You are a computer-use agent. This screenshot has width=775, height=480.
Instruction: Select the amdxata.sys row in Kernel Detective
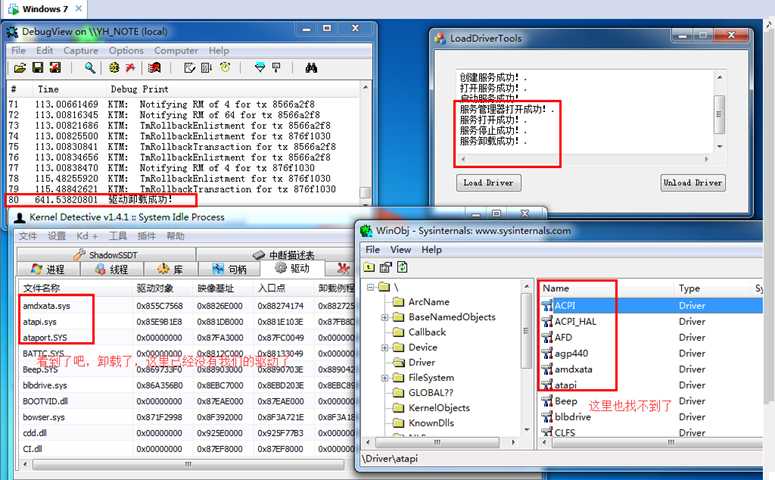coord(187,306)
